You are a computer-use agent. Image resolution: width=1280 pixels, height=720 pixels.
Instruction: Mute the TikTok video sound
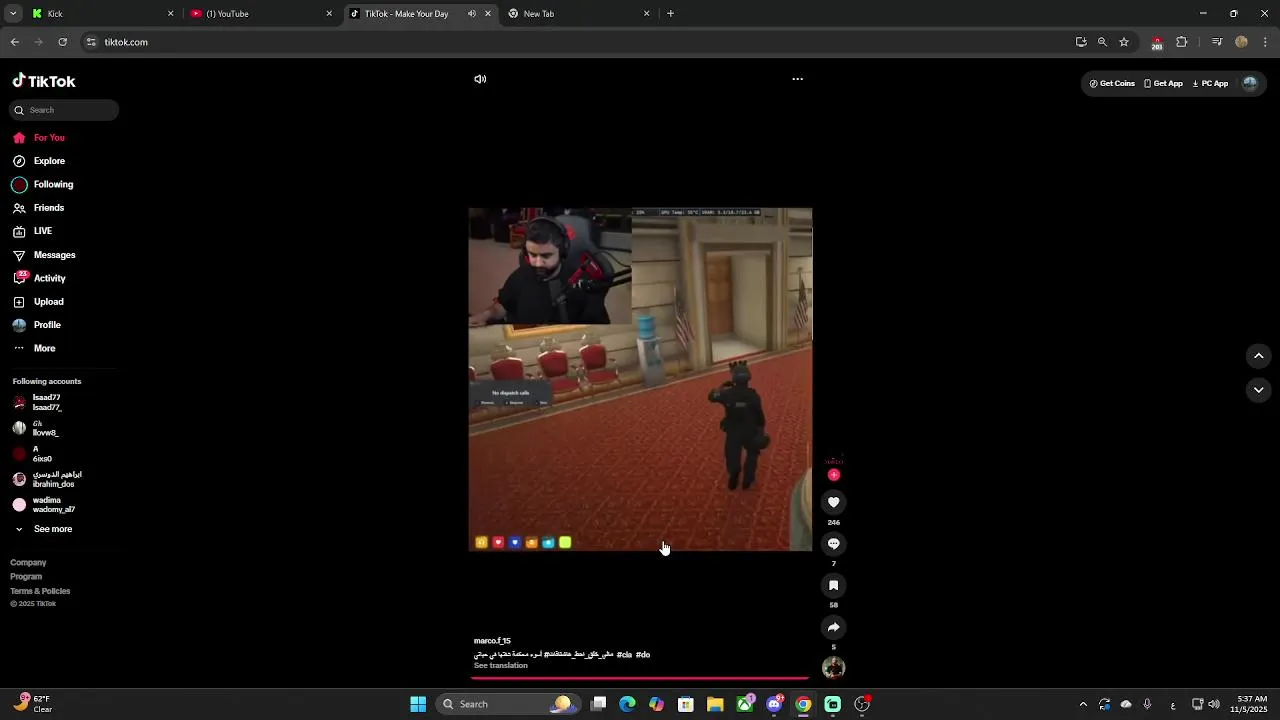click(x=480, y=79)
